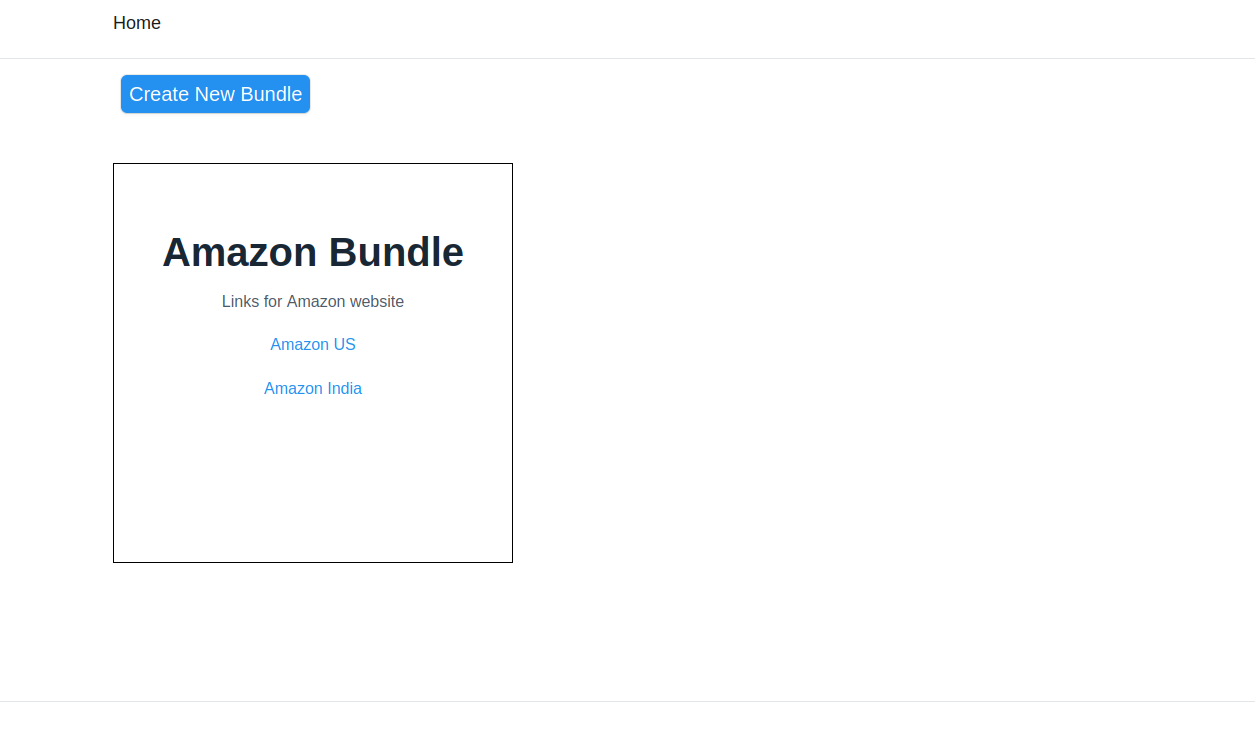Start creating a new bundle

point(215,94)
